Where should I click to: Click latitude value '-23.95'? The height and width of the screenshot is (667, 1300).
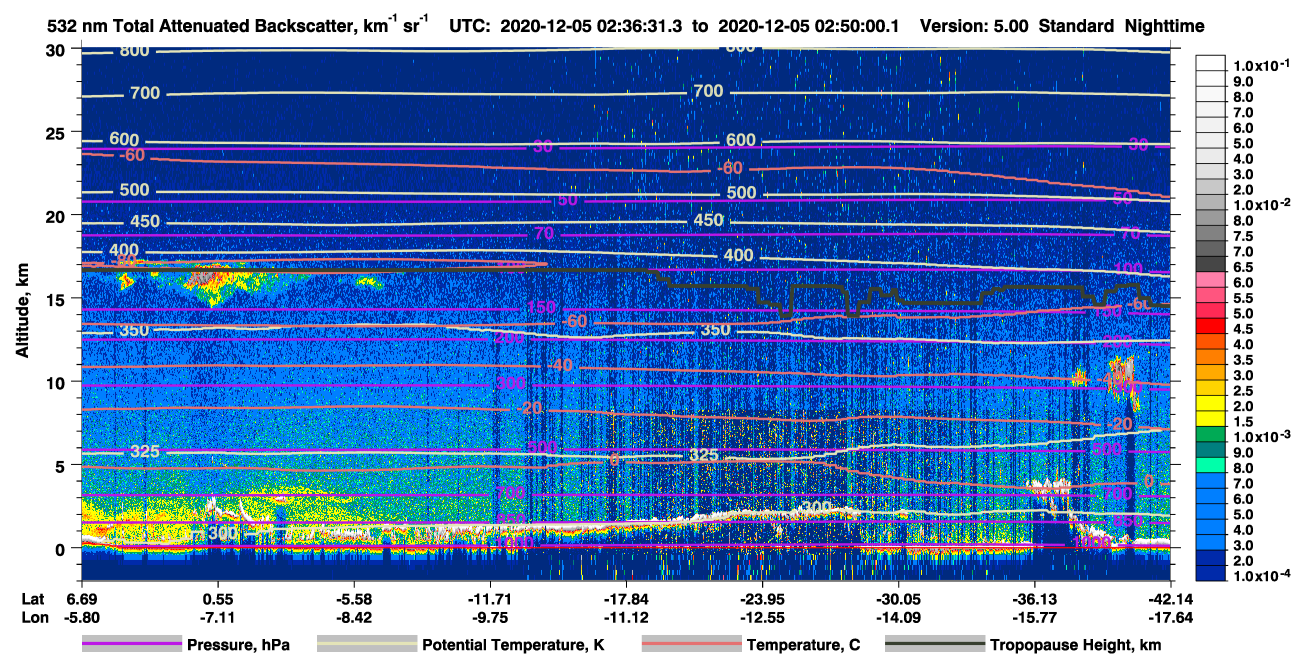762,600
